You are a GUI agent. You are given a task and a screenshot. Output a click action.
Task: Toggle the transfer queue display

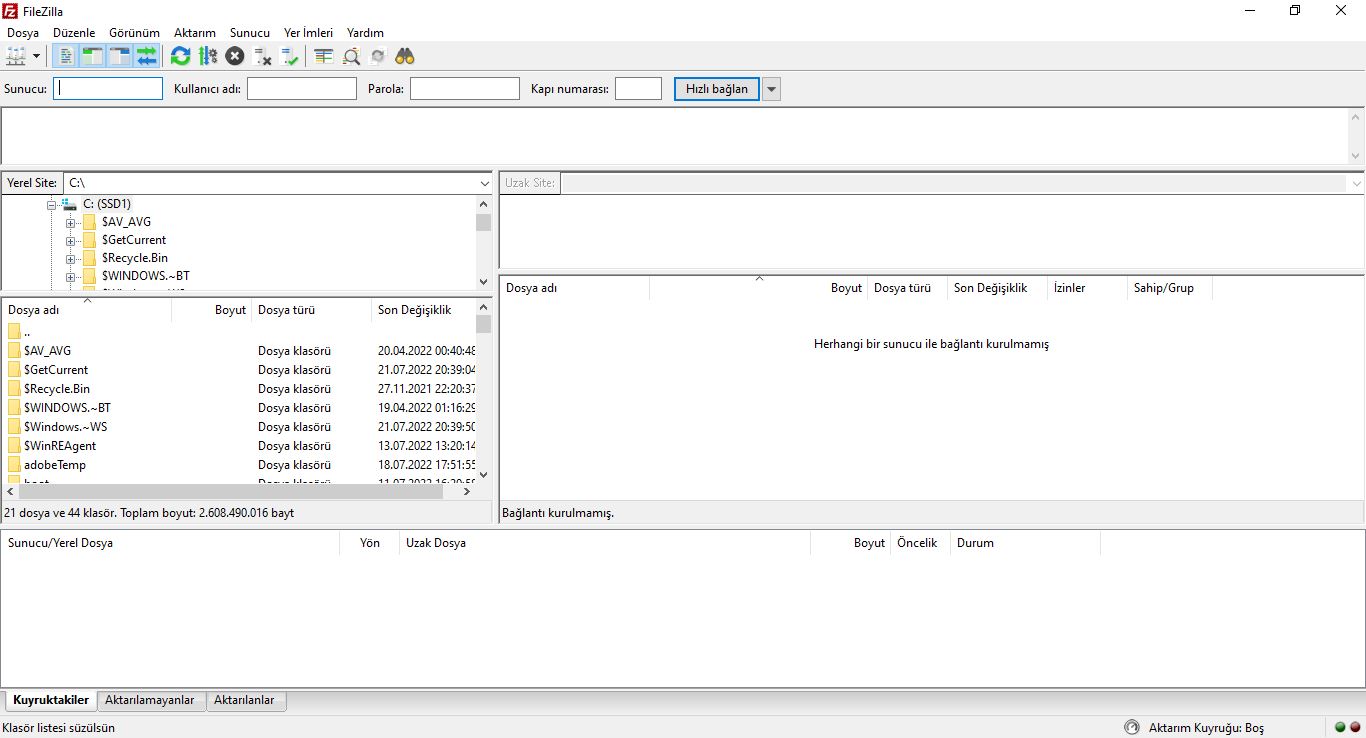pyautogui.click(x=147, y=56)
